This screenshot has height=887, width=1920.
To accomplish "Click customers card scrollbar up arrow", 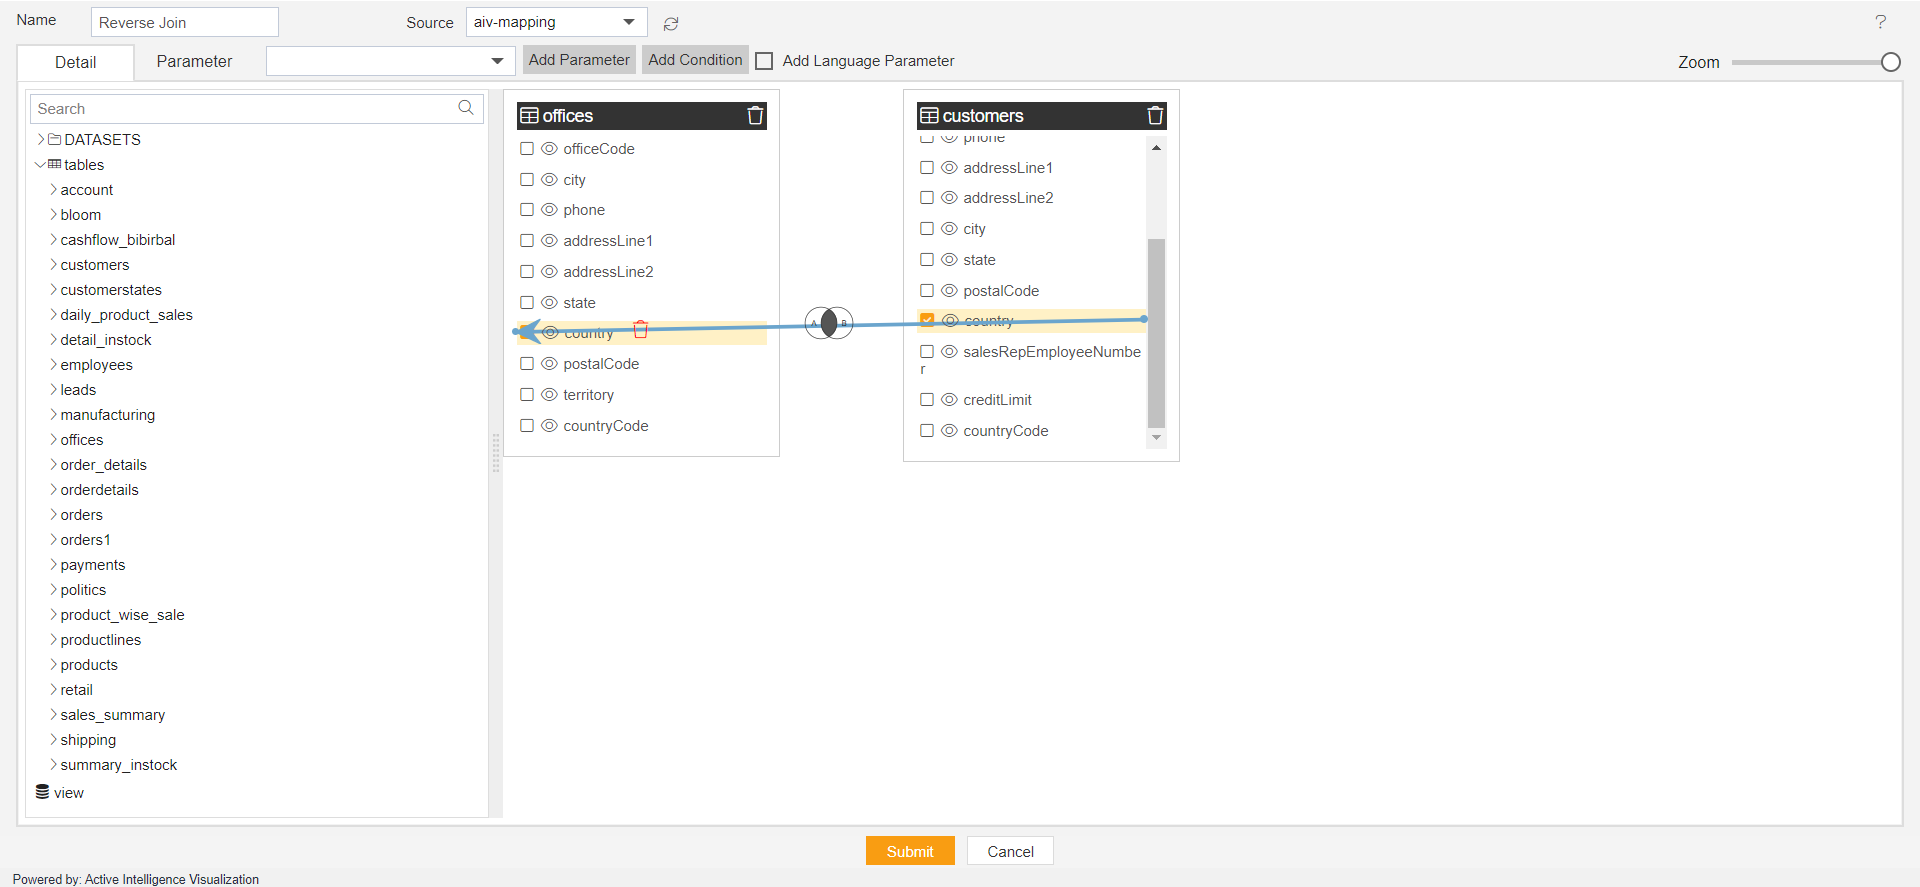I will pyautogui.click(x=1156, y=147).
